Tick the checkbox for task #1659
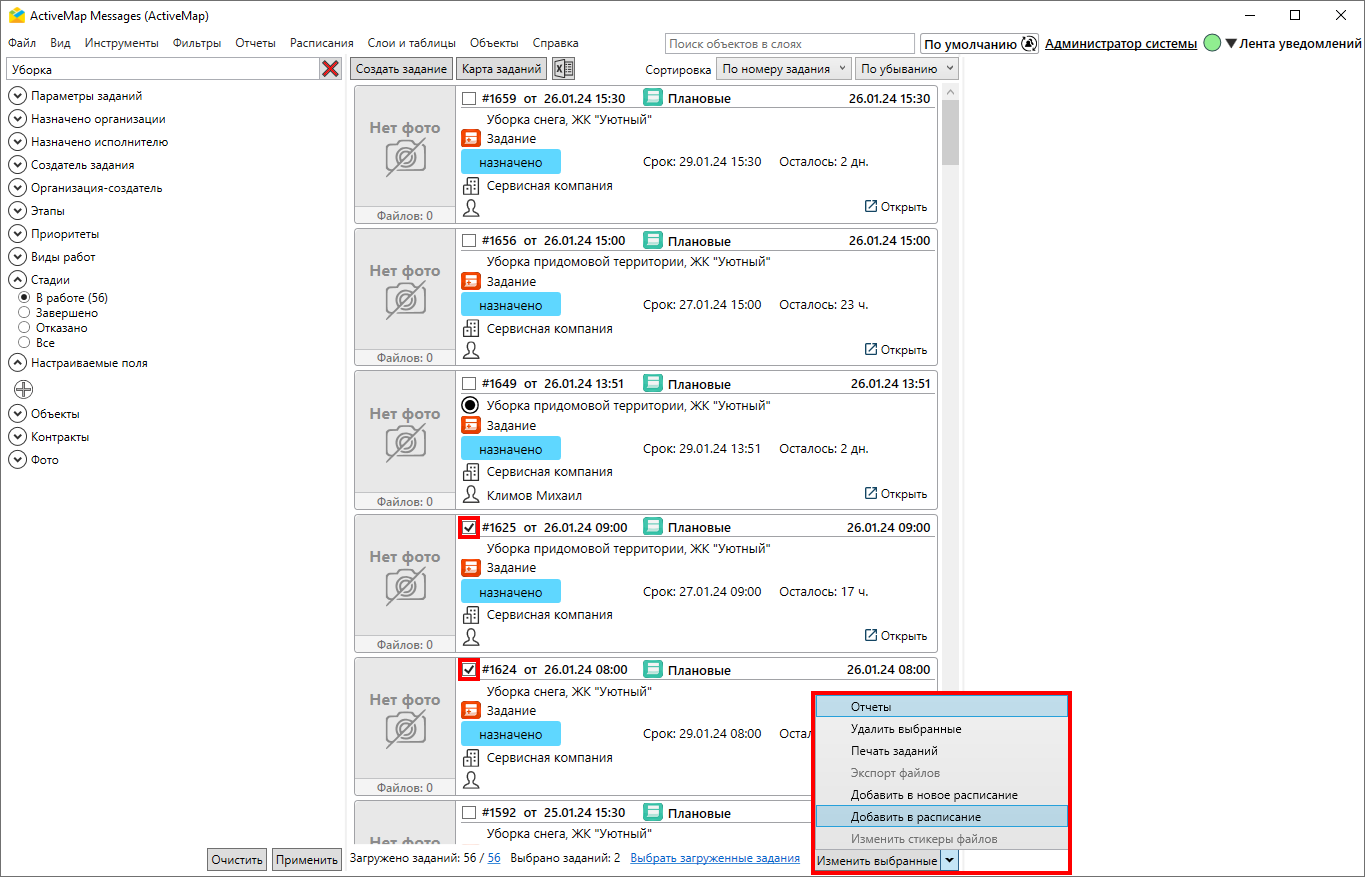 tap(469, 98)
